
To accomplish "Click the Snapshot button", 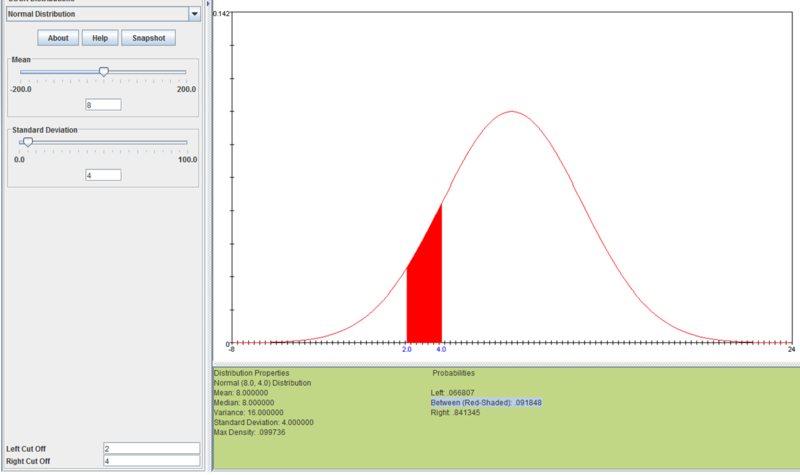I will (148, 38).
